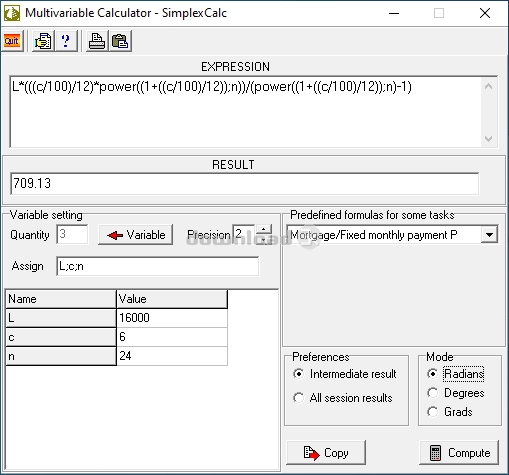509x475 pixels.
Task: Select the Radians mode
Action: tap(432, 374)
